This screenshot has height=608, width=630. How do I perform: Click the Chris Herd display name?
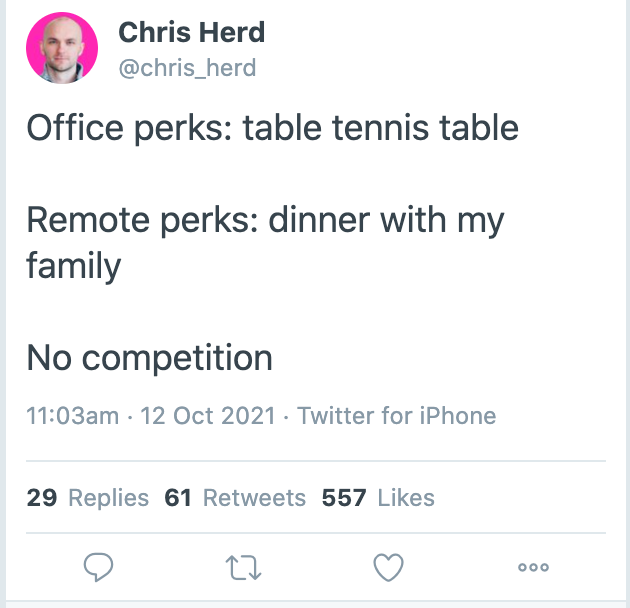point(192,32)
